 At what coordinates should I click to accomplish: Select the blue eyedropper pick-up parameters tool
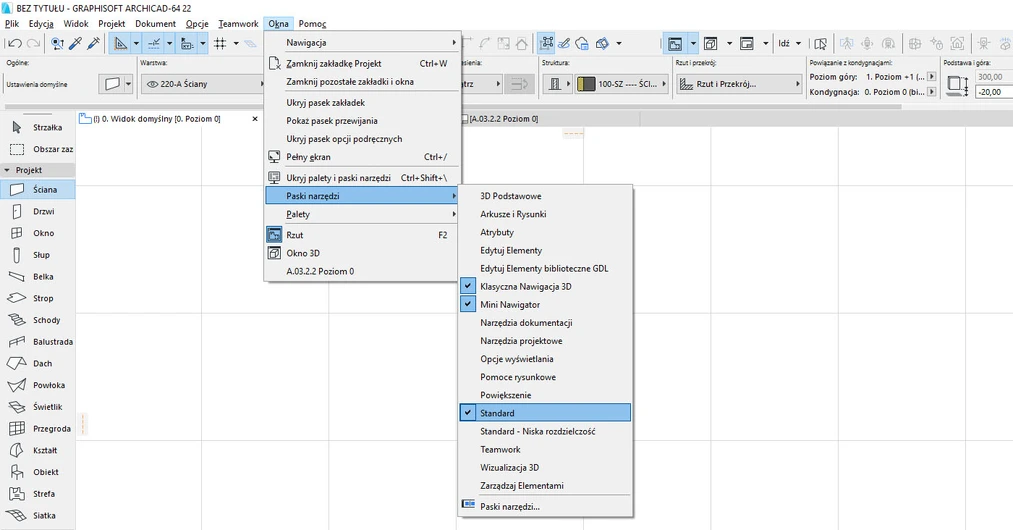coord(76,43)
